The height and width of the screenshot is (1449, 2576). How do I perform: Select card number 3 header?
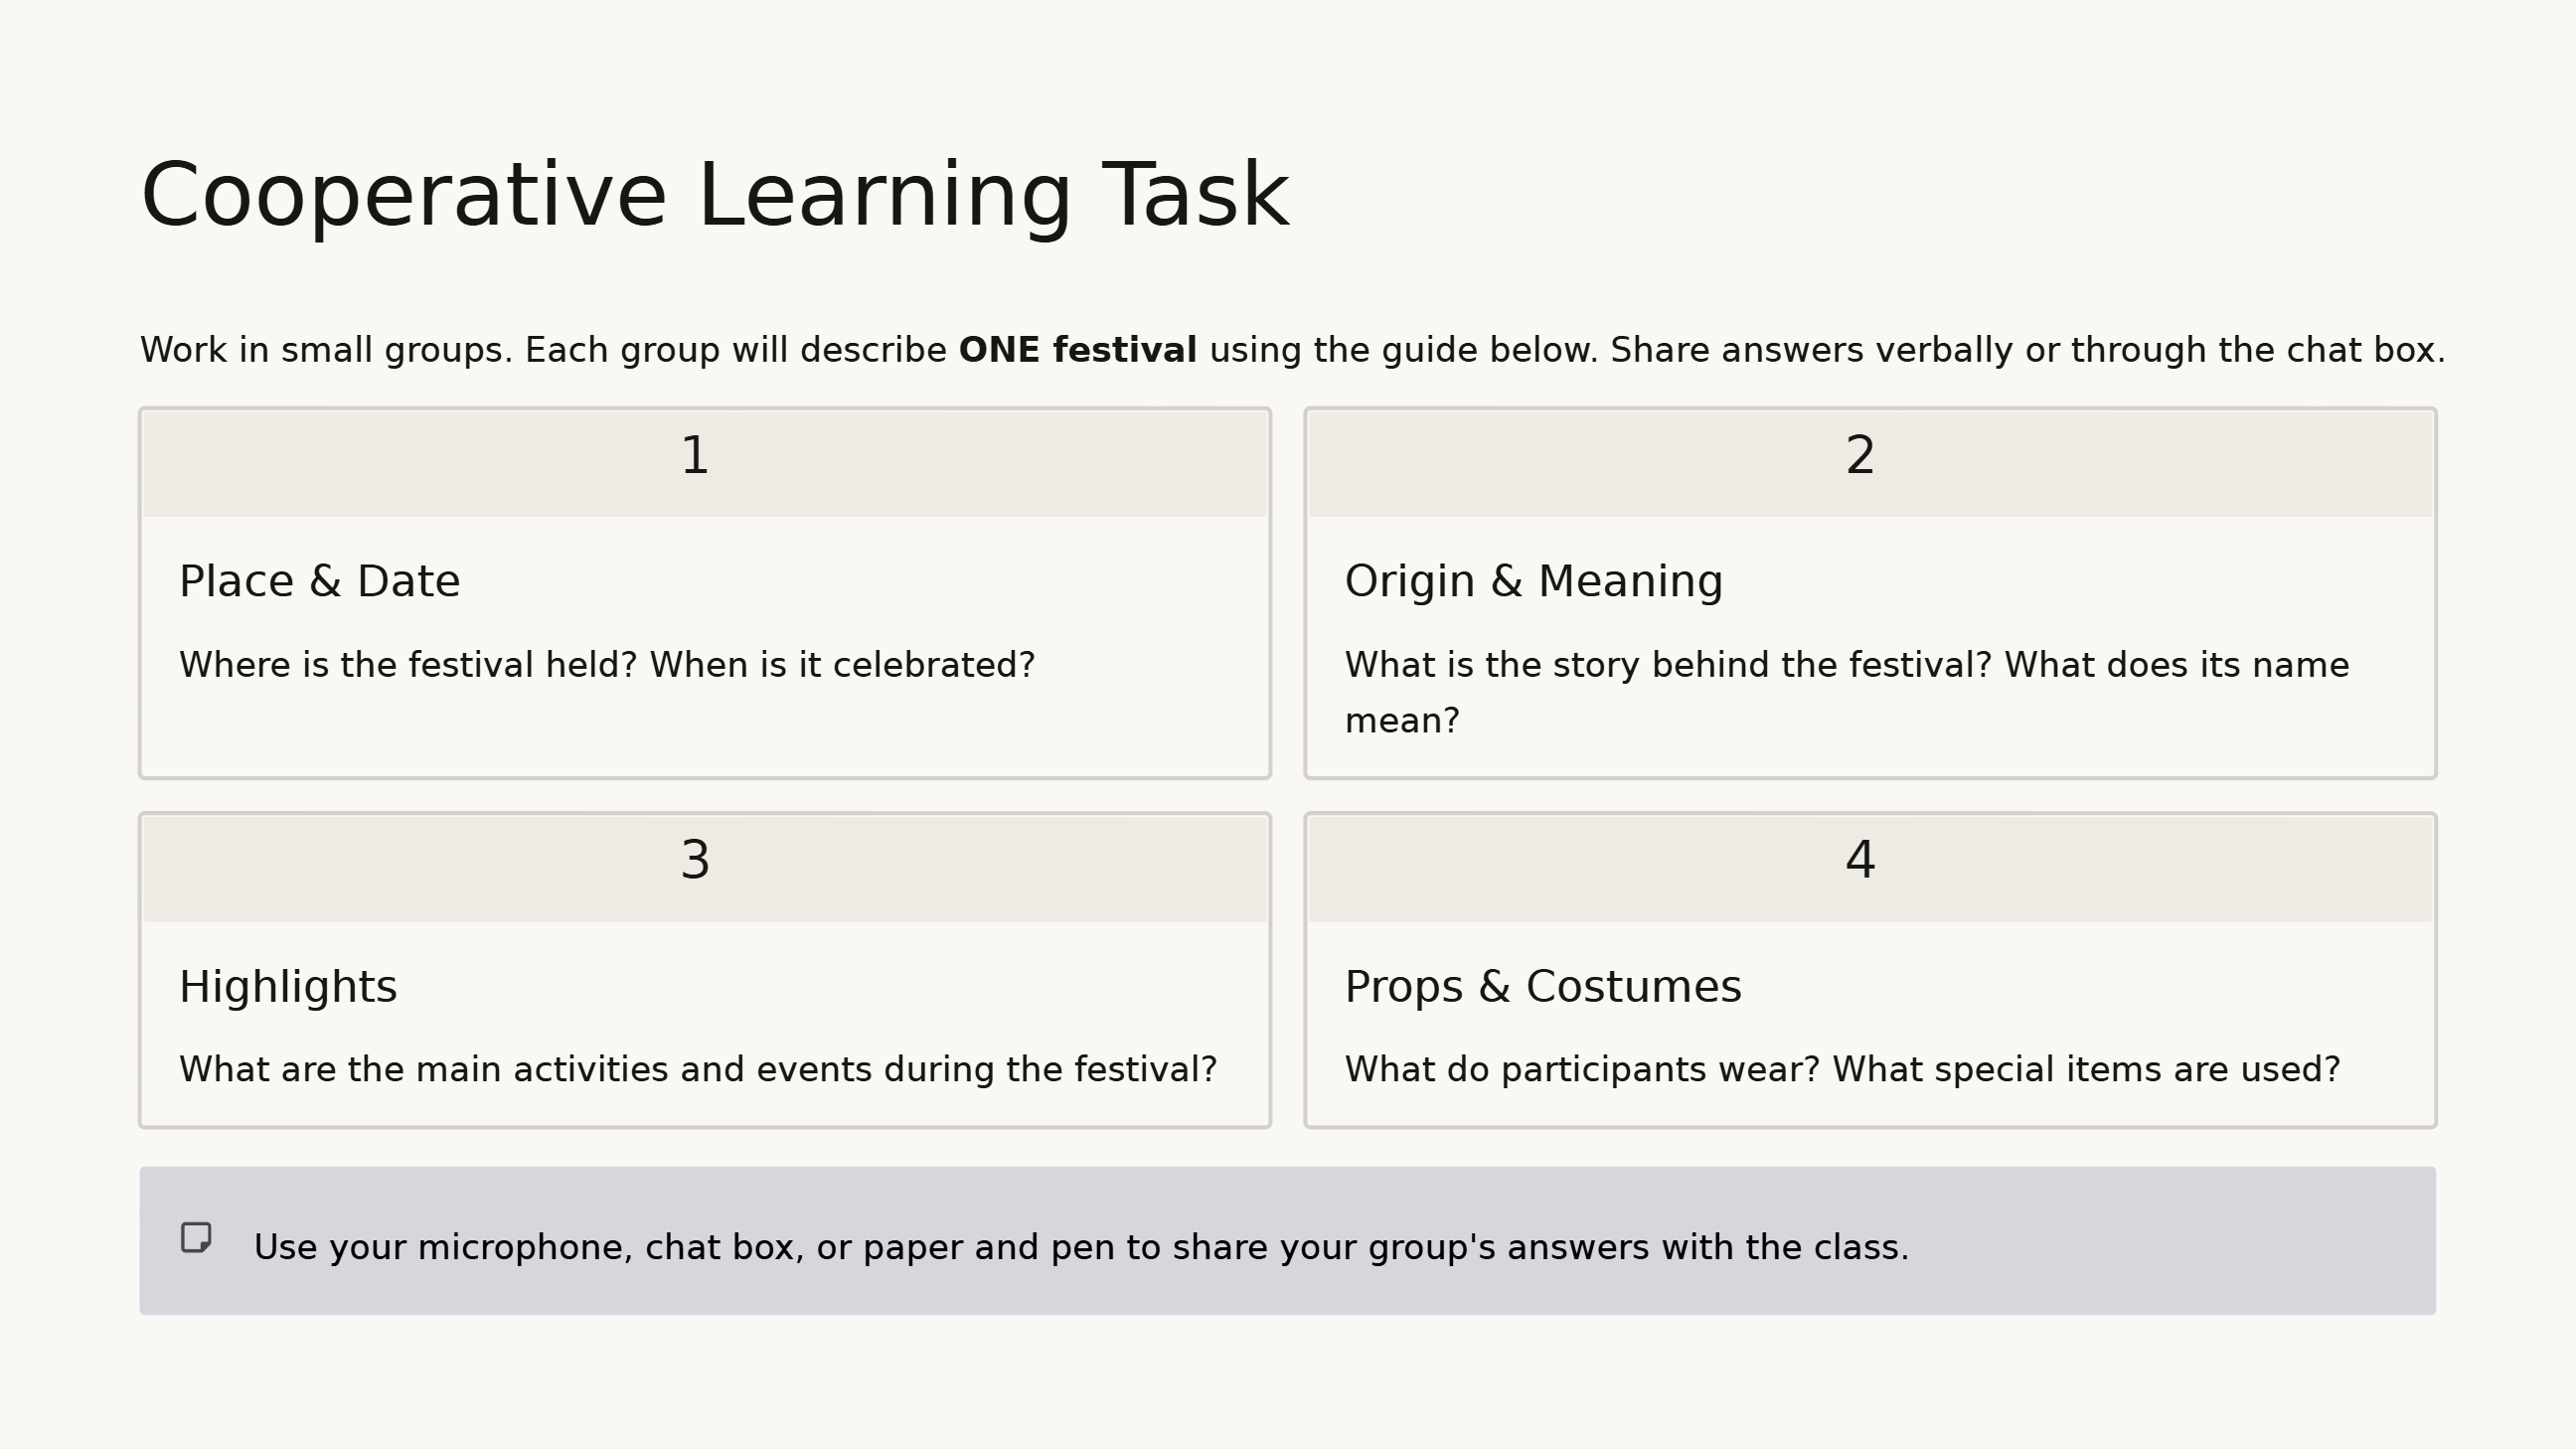click(705, 869)
